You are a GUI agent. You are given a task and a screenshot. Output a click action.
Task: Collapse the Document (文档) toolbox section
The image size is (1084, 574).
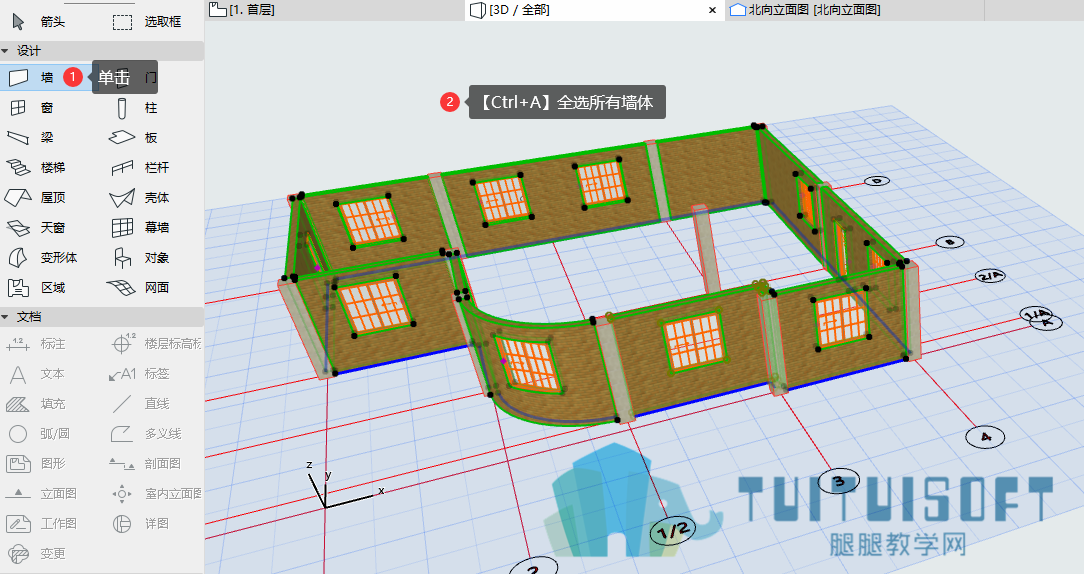[6, 317]
